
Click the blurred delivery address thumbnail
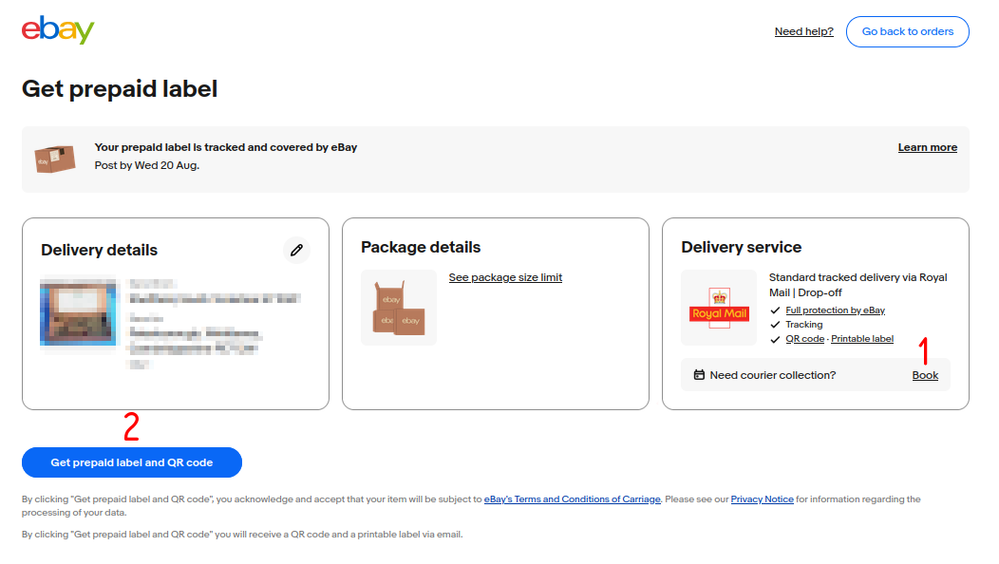point(80,313)
